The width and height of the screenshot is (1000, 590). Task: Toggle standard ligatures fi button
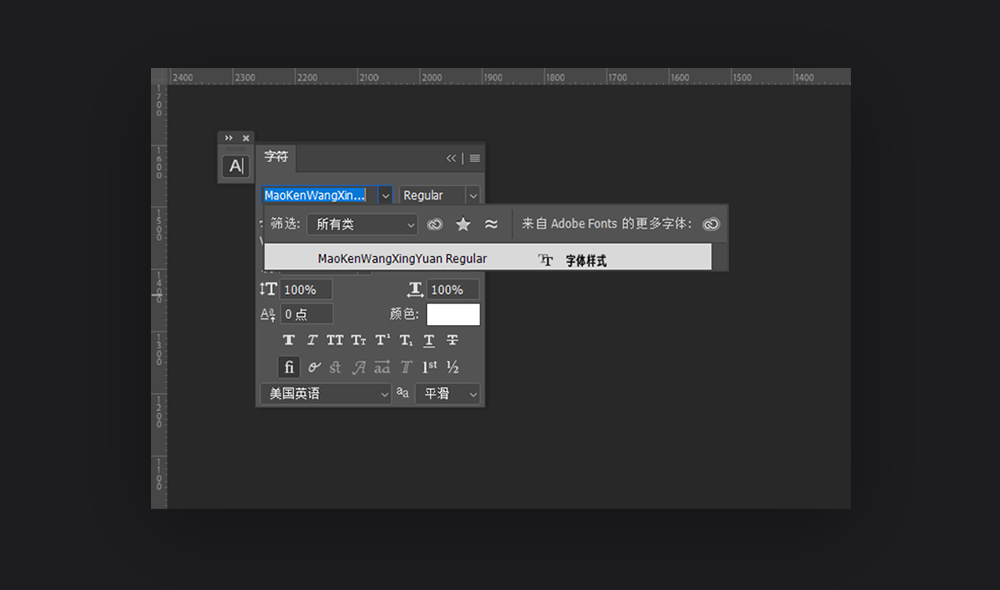(x=289, y=367)
